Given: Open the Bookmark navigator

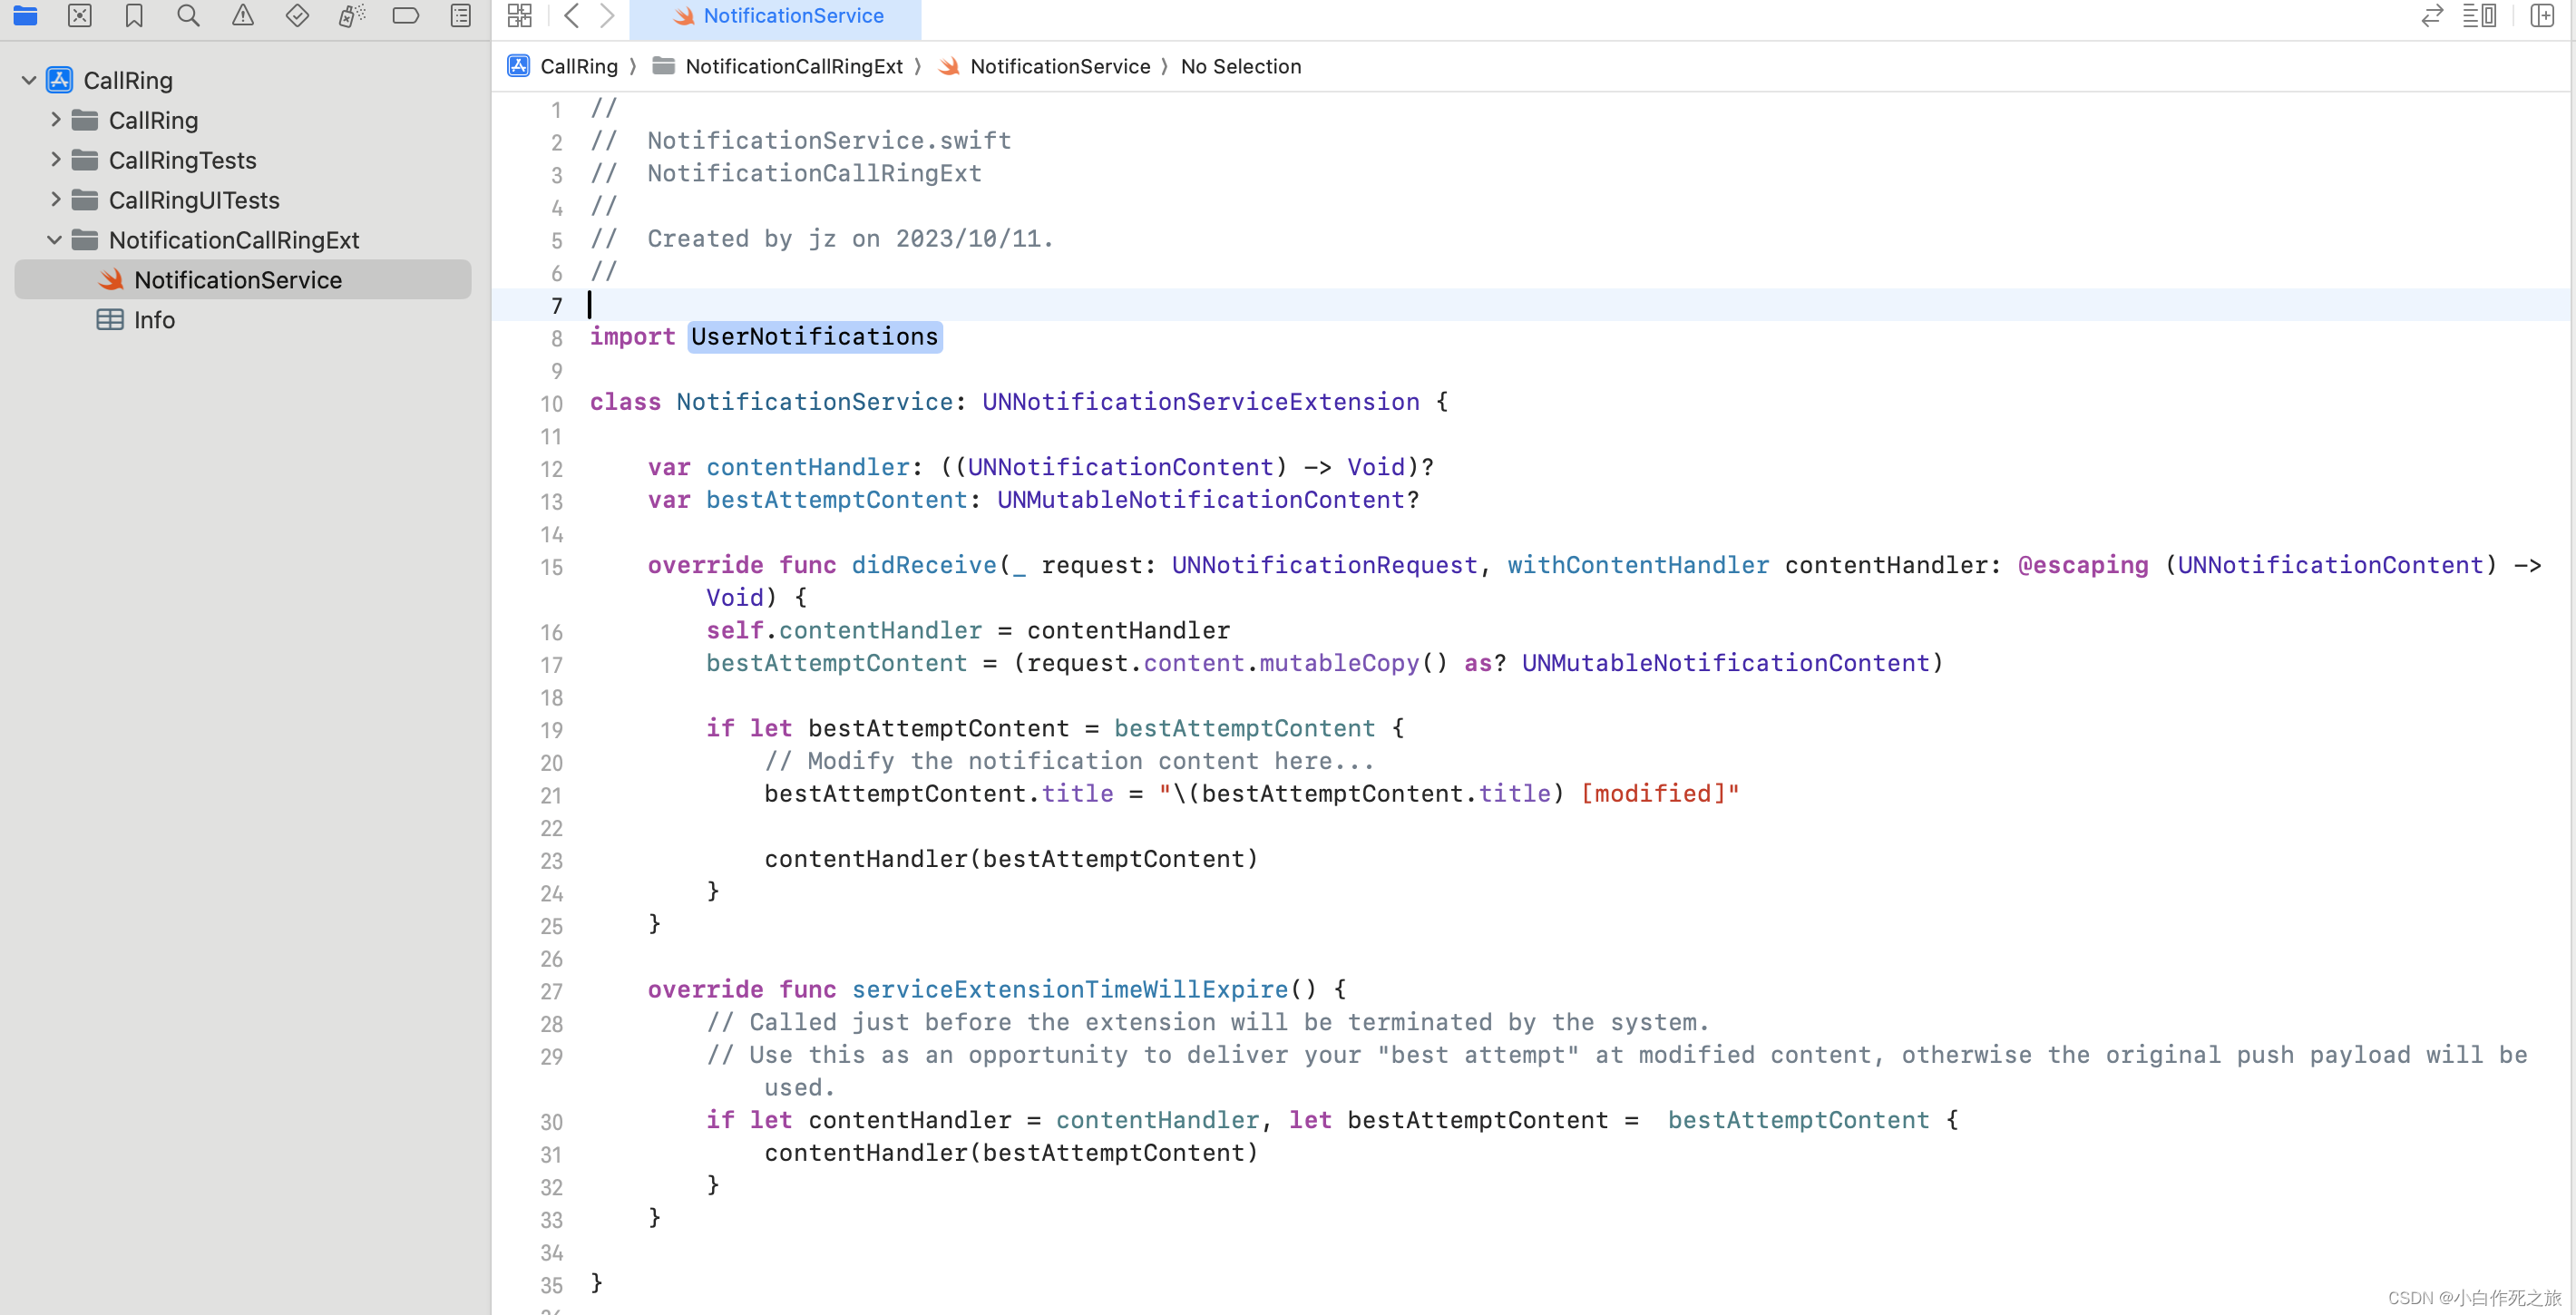Looking at the screenshot, I should (x=134, y=15).
